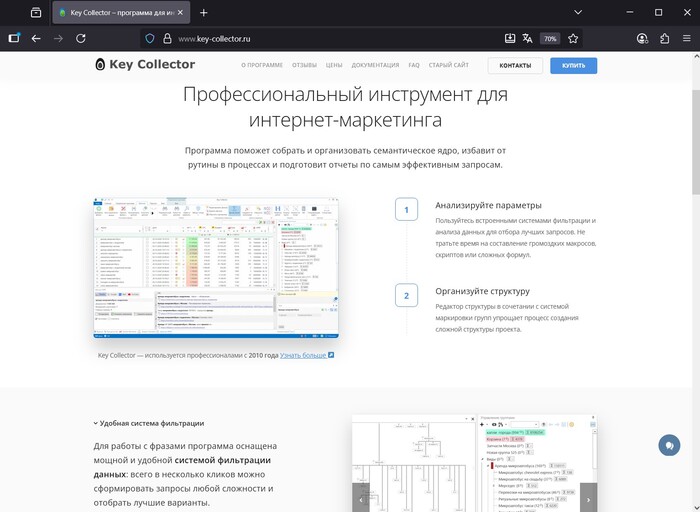700x512 pixels.
Task: Reload the page
Action: (81, 38)
